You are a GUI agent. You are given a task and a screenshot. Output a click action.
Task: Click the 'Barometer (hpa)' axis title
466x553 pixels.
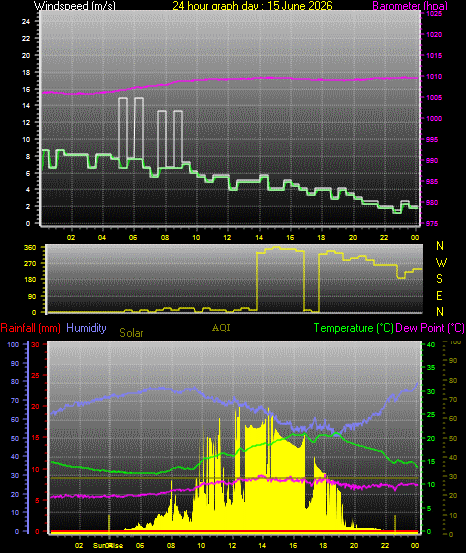tap(410, 6)
